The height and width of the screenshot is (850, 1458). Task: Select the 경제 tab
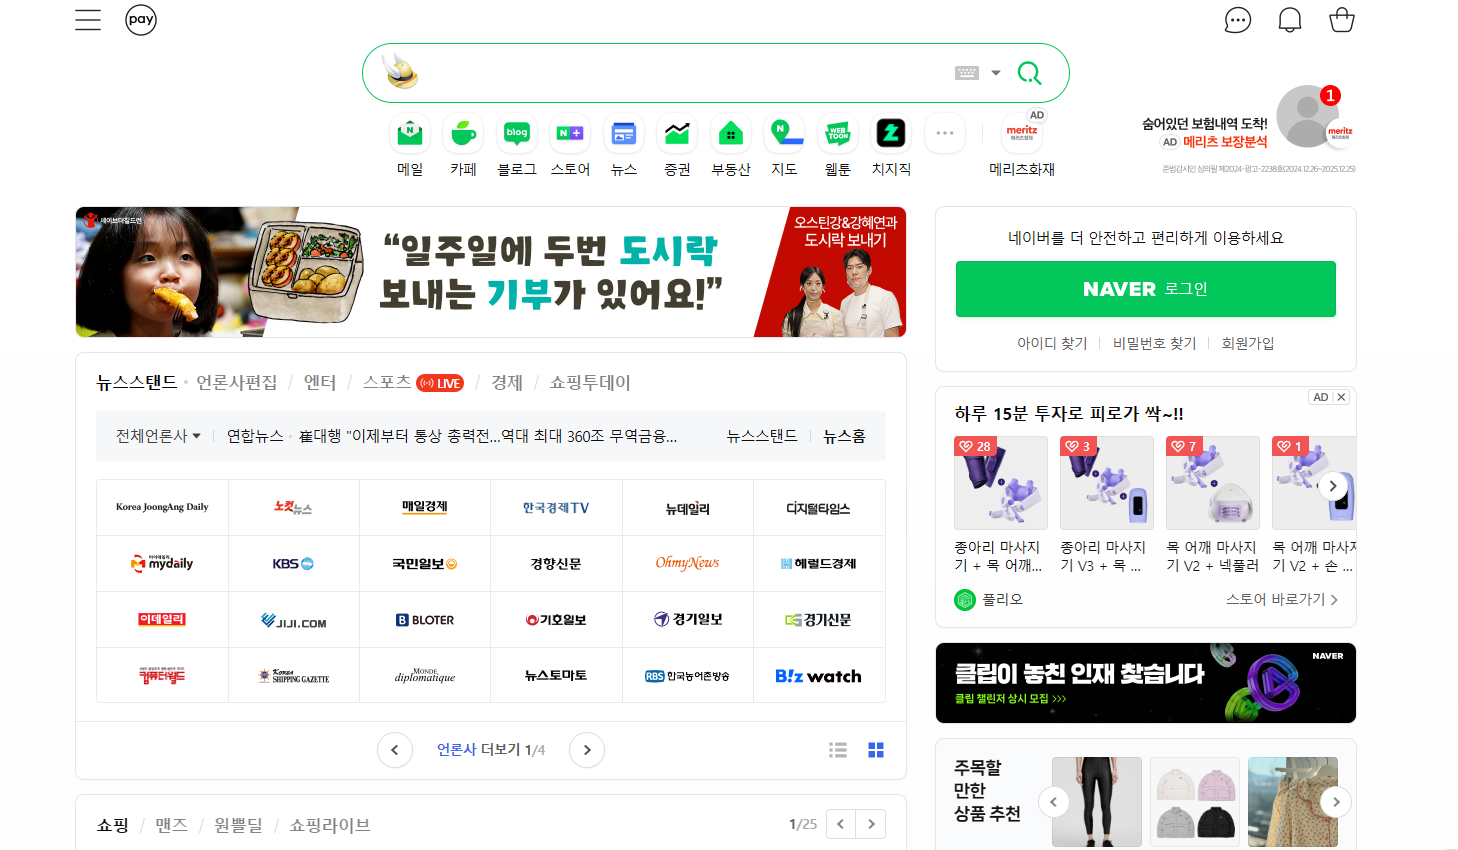click(507, 382)
